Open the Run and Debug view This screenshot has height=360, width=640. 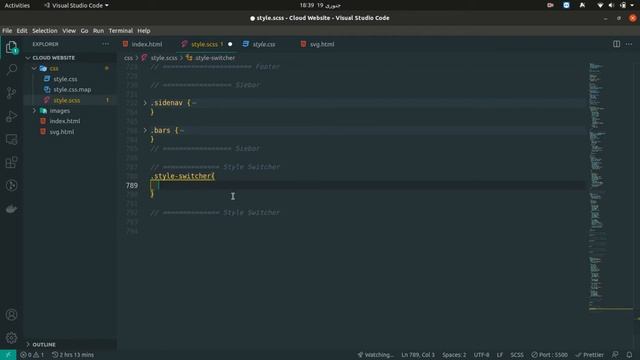(11, 116)
